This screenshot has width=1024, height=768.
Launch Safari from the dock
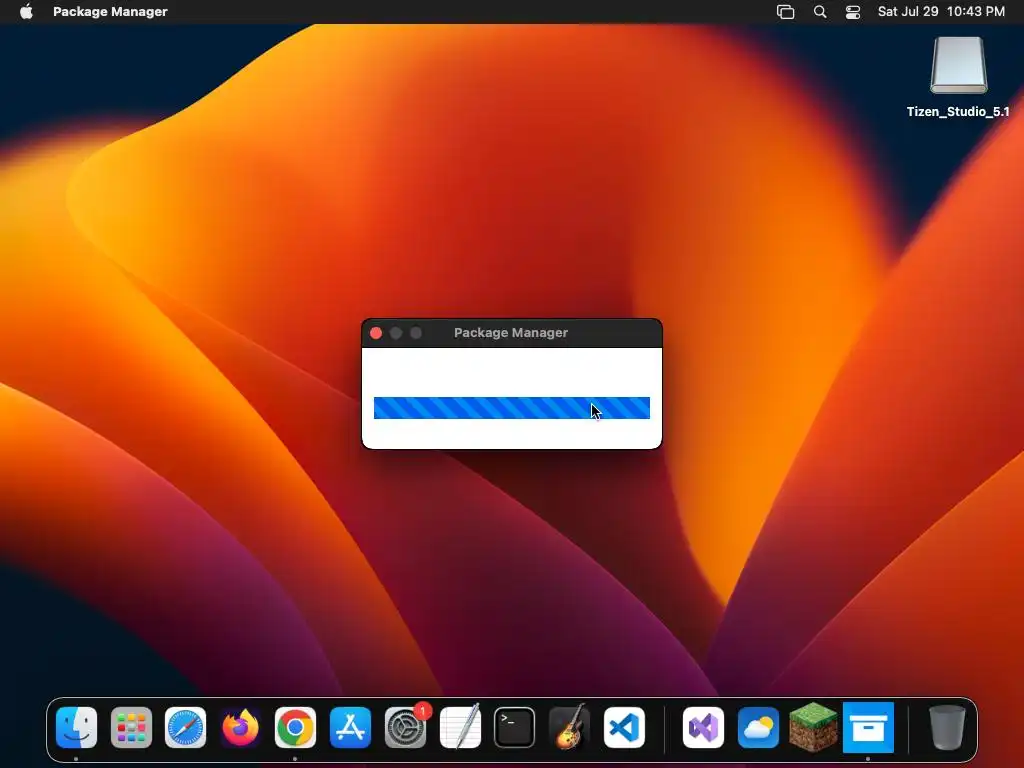point(185,727)
